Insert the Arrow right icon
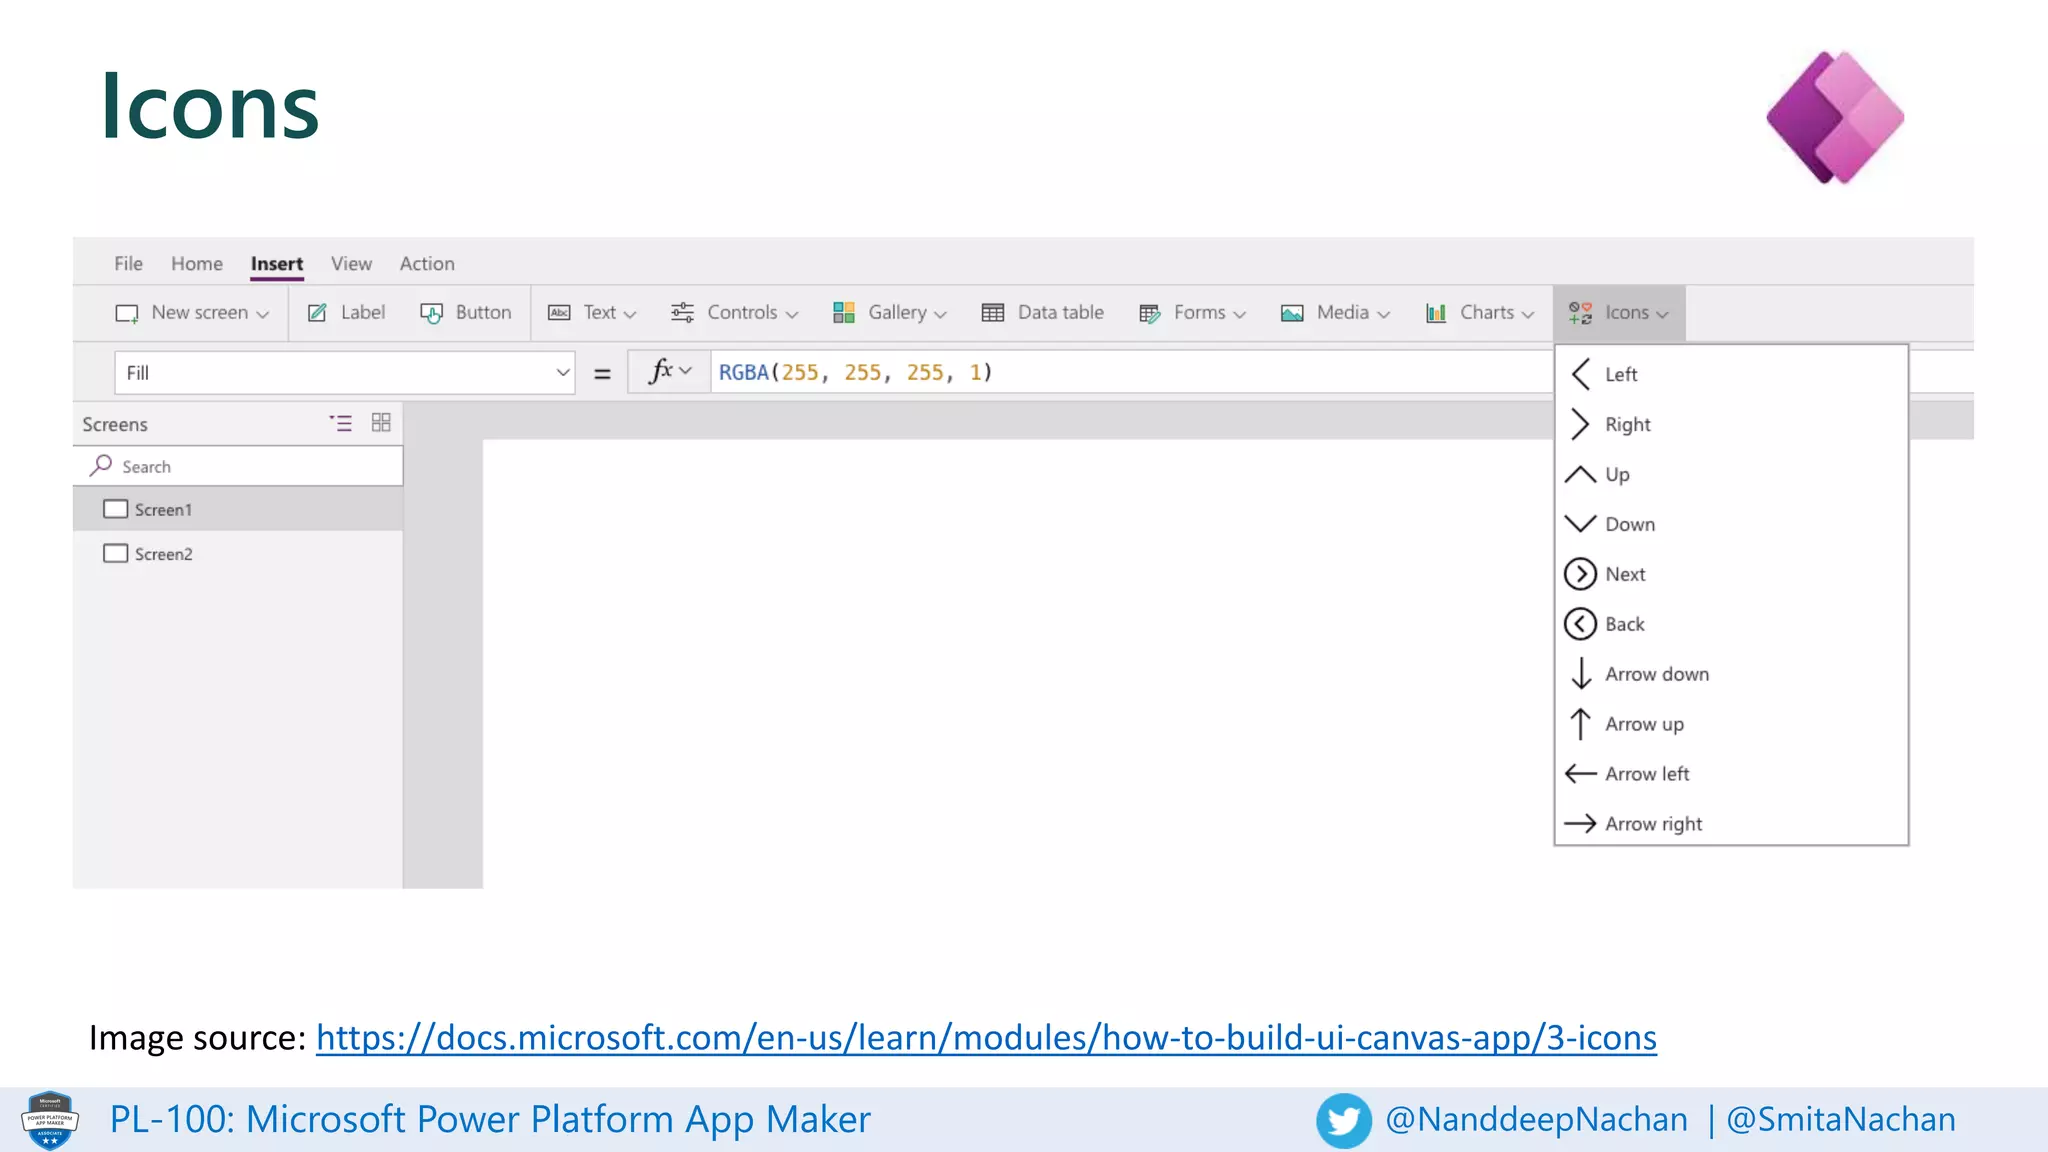2048x1152 pixels. click(1580, 824)
